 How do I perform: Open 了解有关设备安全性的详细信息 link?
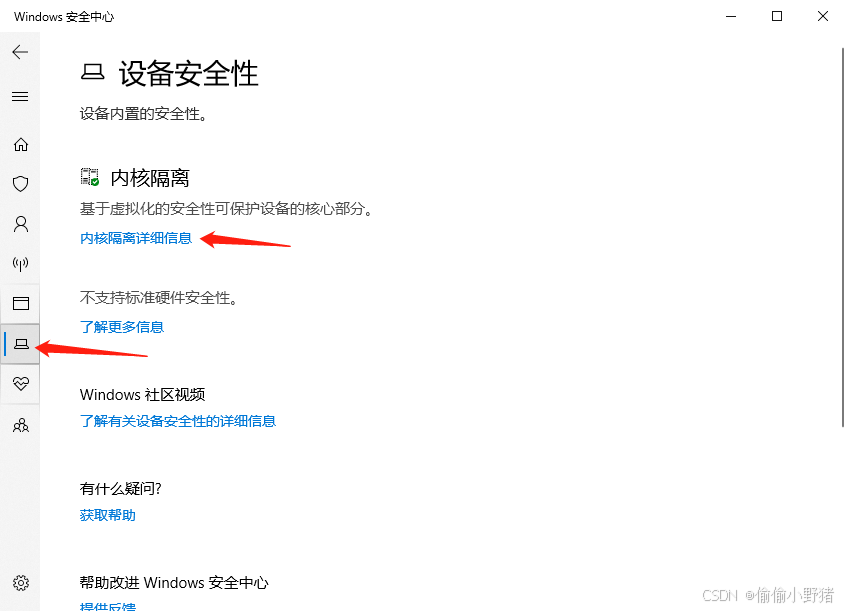pyautogui.click(x=178, y=421)
